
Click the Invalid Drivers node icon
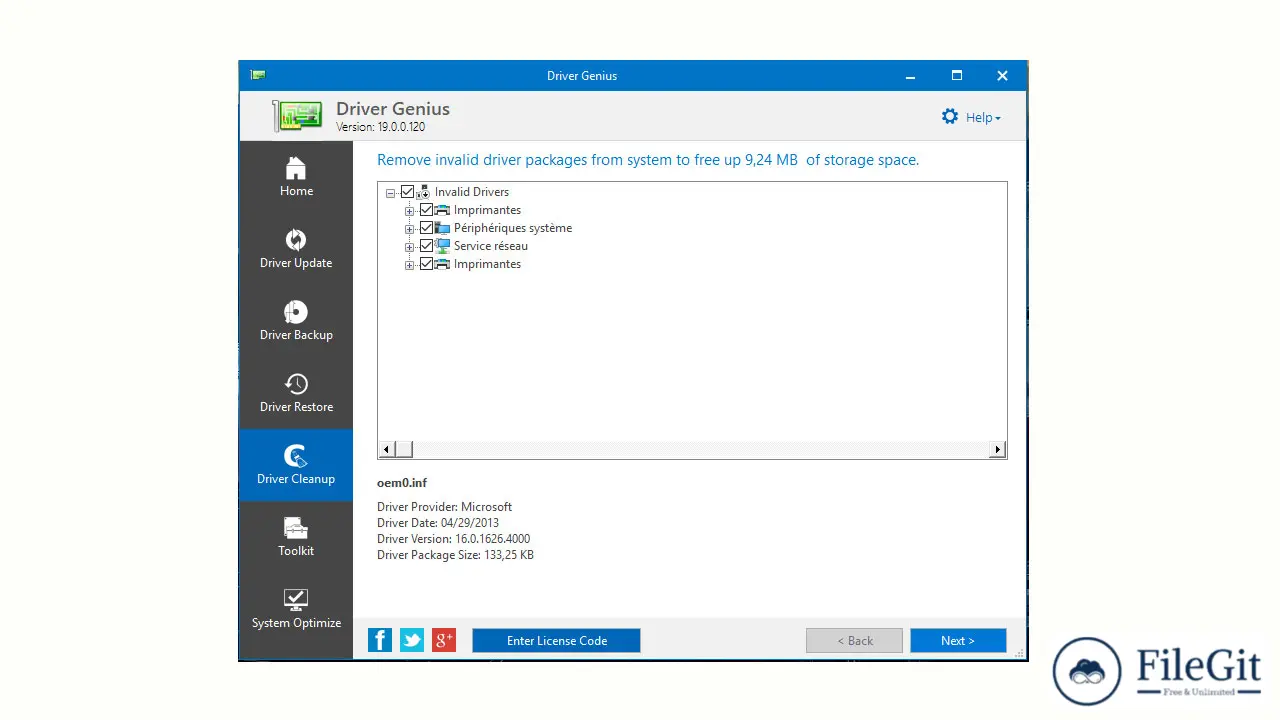[x=423, y=192]
